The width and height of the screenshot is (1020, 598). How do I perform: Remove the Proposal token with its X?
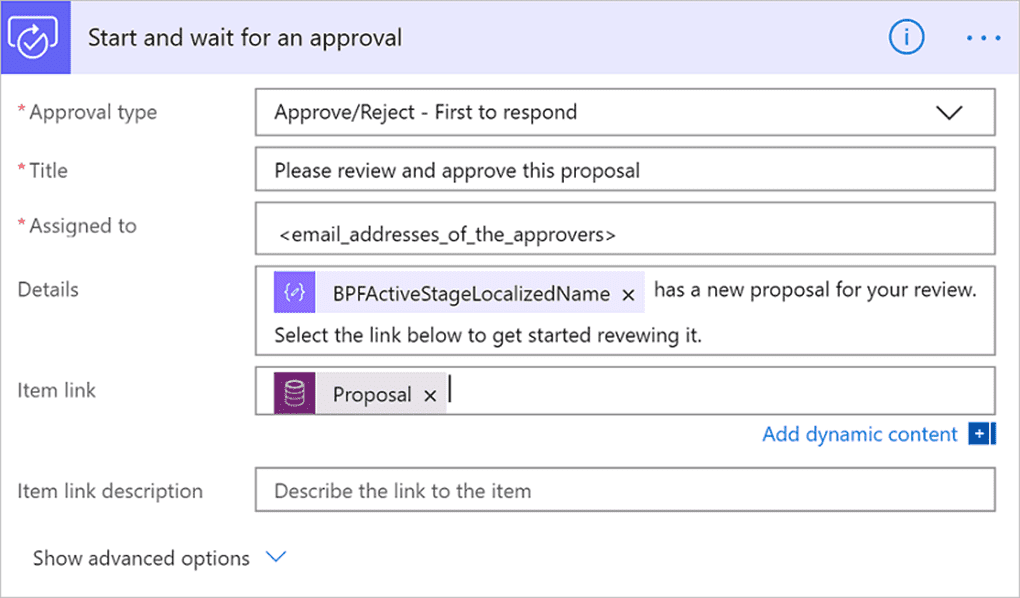pyautogui.click(x=430, y=394)
